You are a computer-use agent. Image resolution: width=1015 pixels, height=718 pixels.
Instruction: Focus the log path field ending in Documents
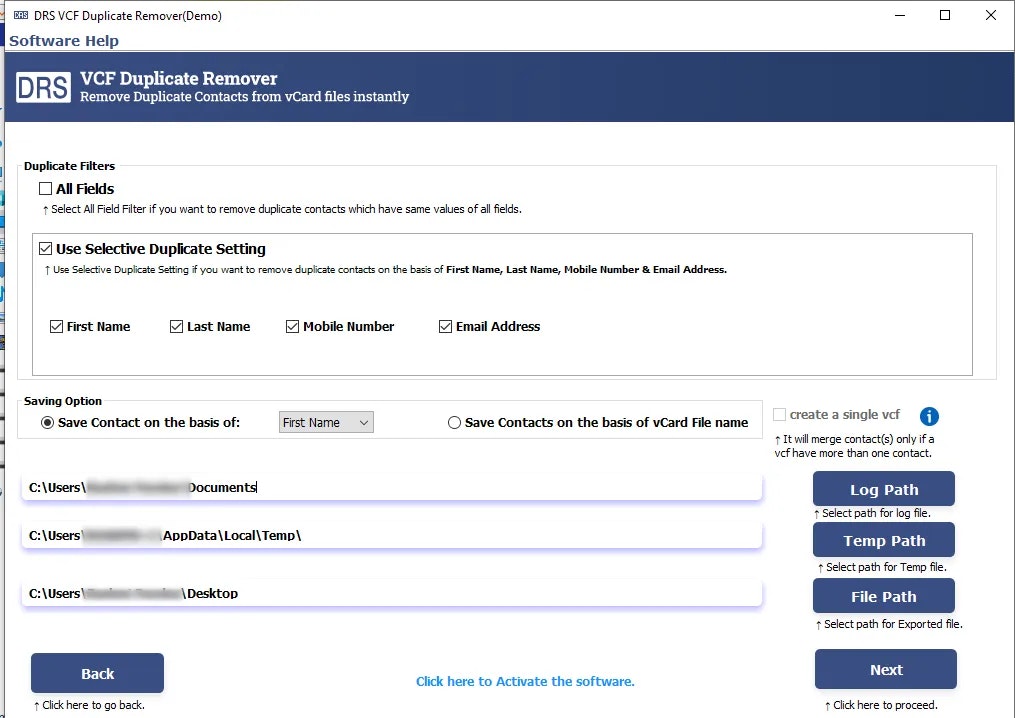click(392, 488)
